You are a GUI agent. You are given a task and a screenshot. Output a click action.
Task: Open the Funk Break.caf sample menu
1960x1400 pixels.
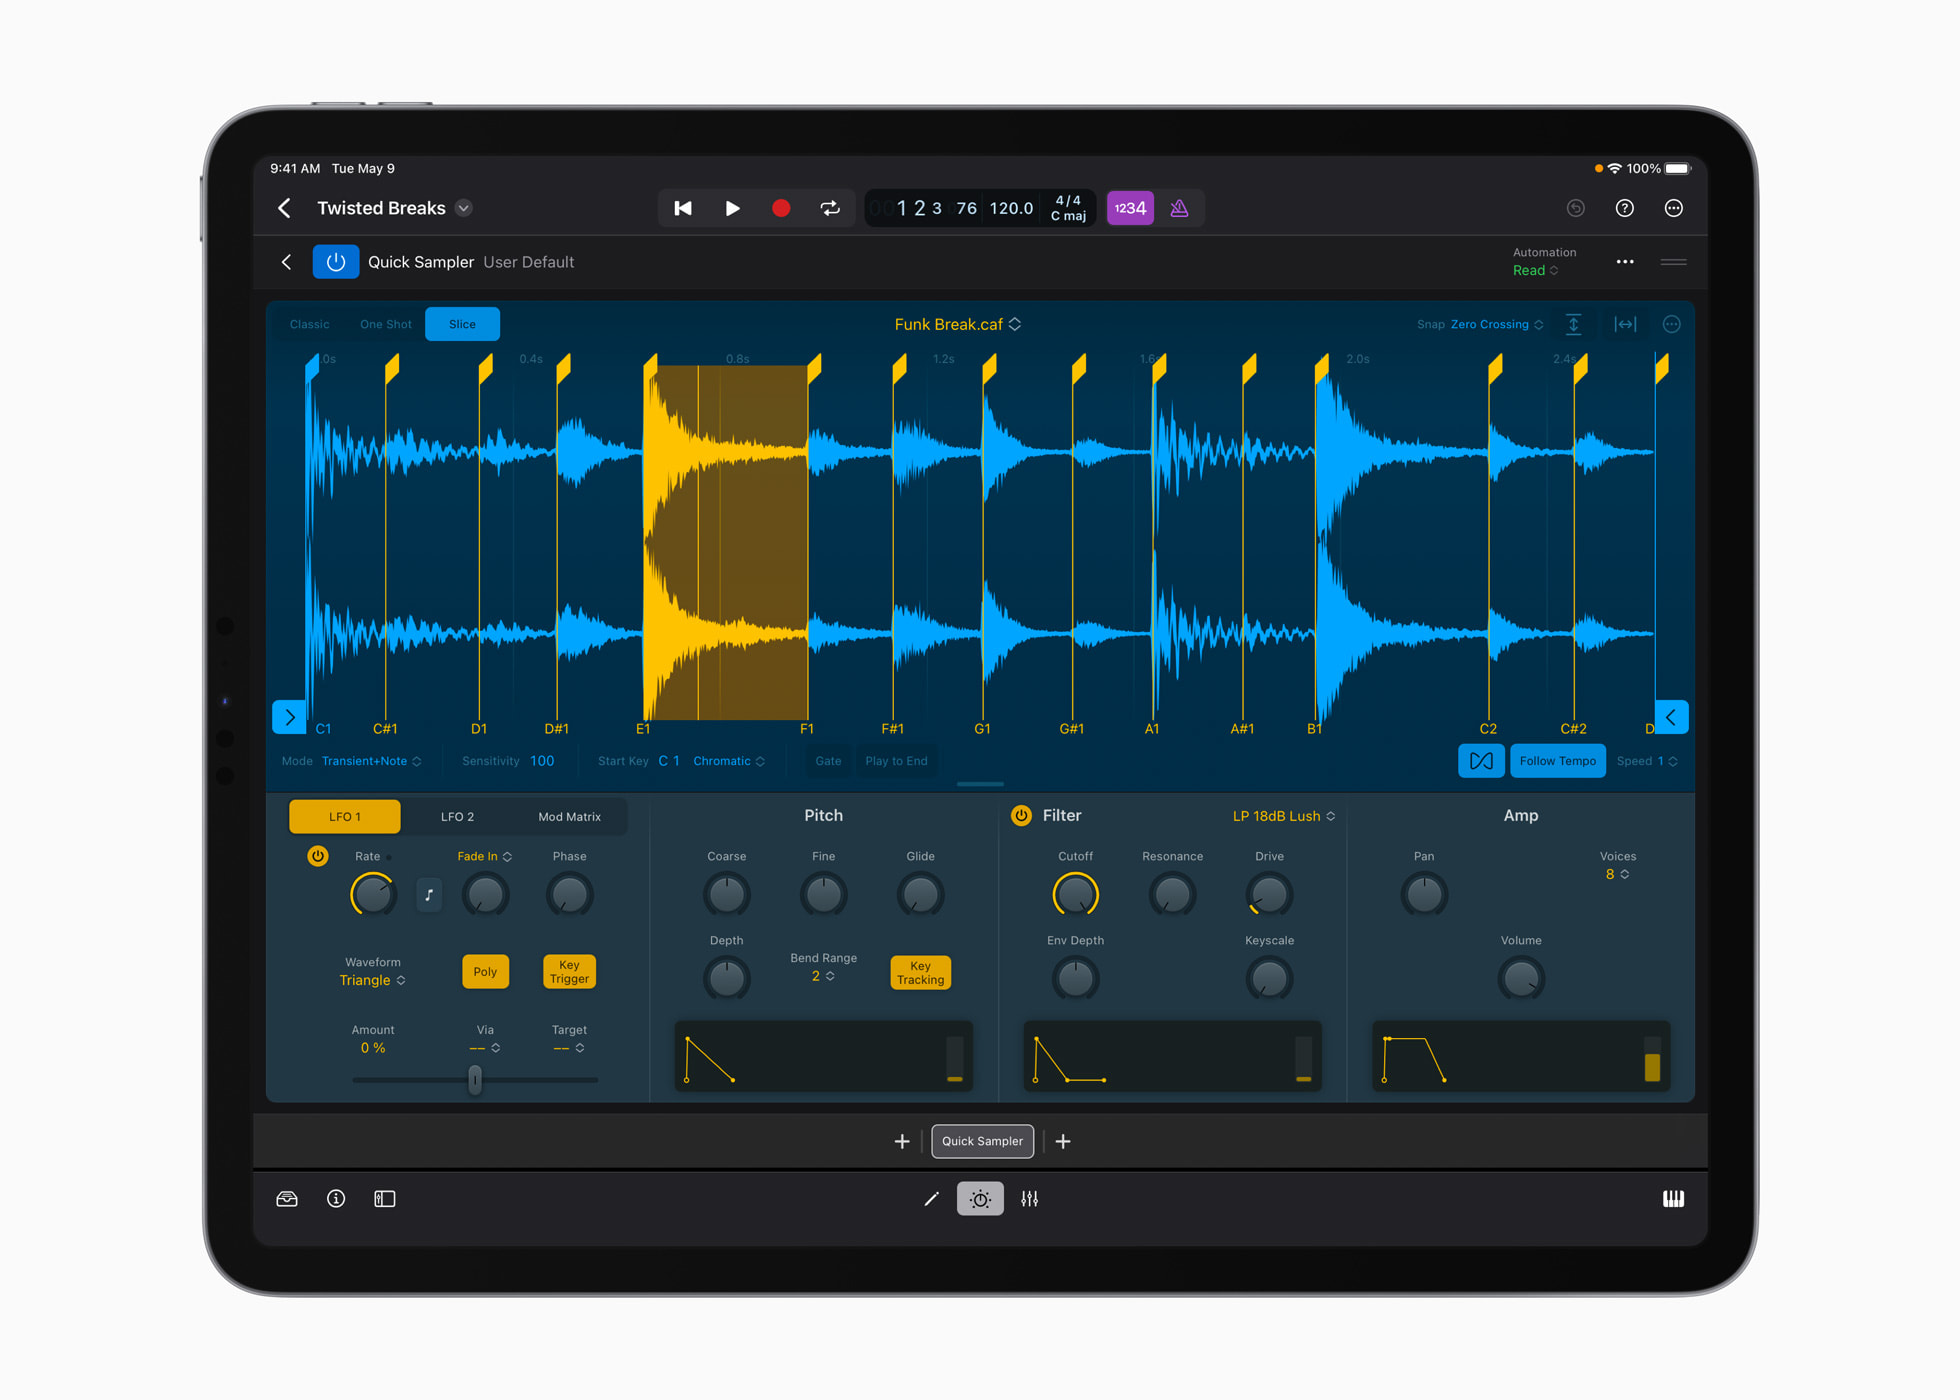pos(957,324)
